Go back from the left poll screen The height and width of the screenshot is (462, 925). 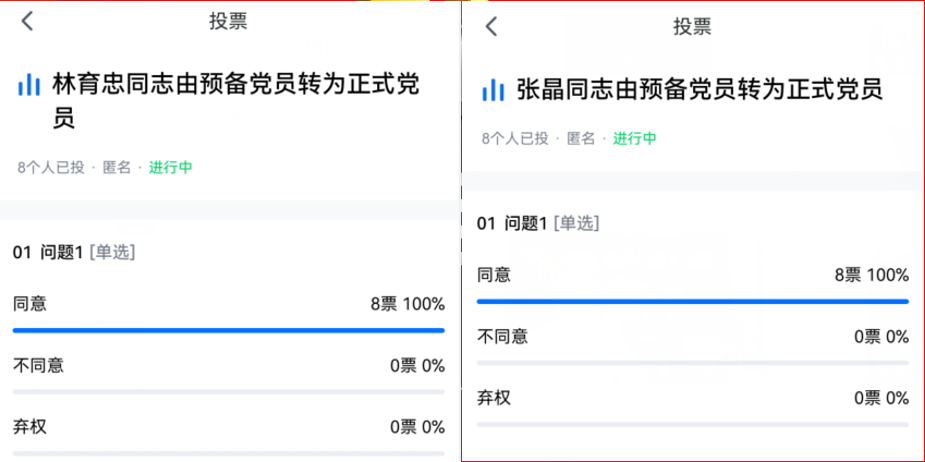27,21
